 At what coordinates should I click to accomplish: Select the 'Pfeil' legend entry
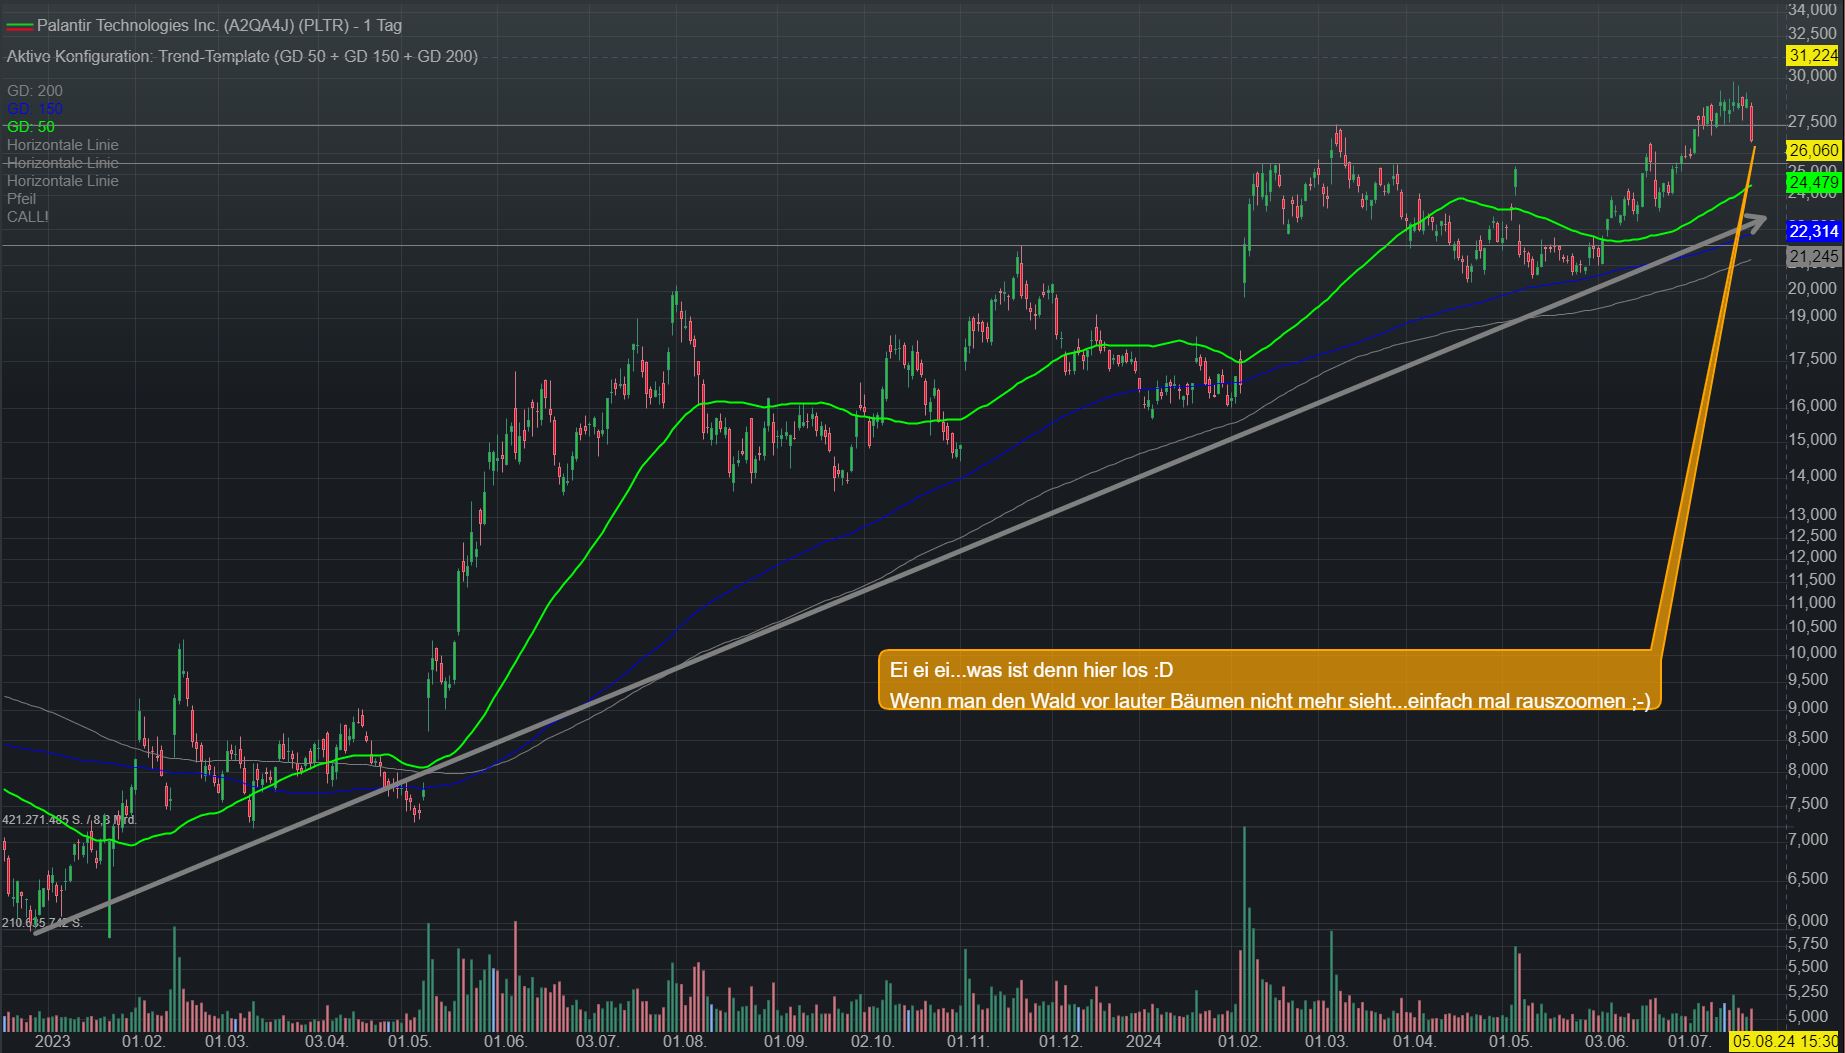(21, 199)
